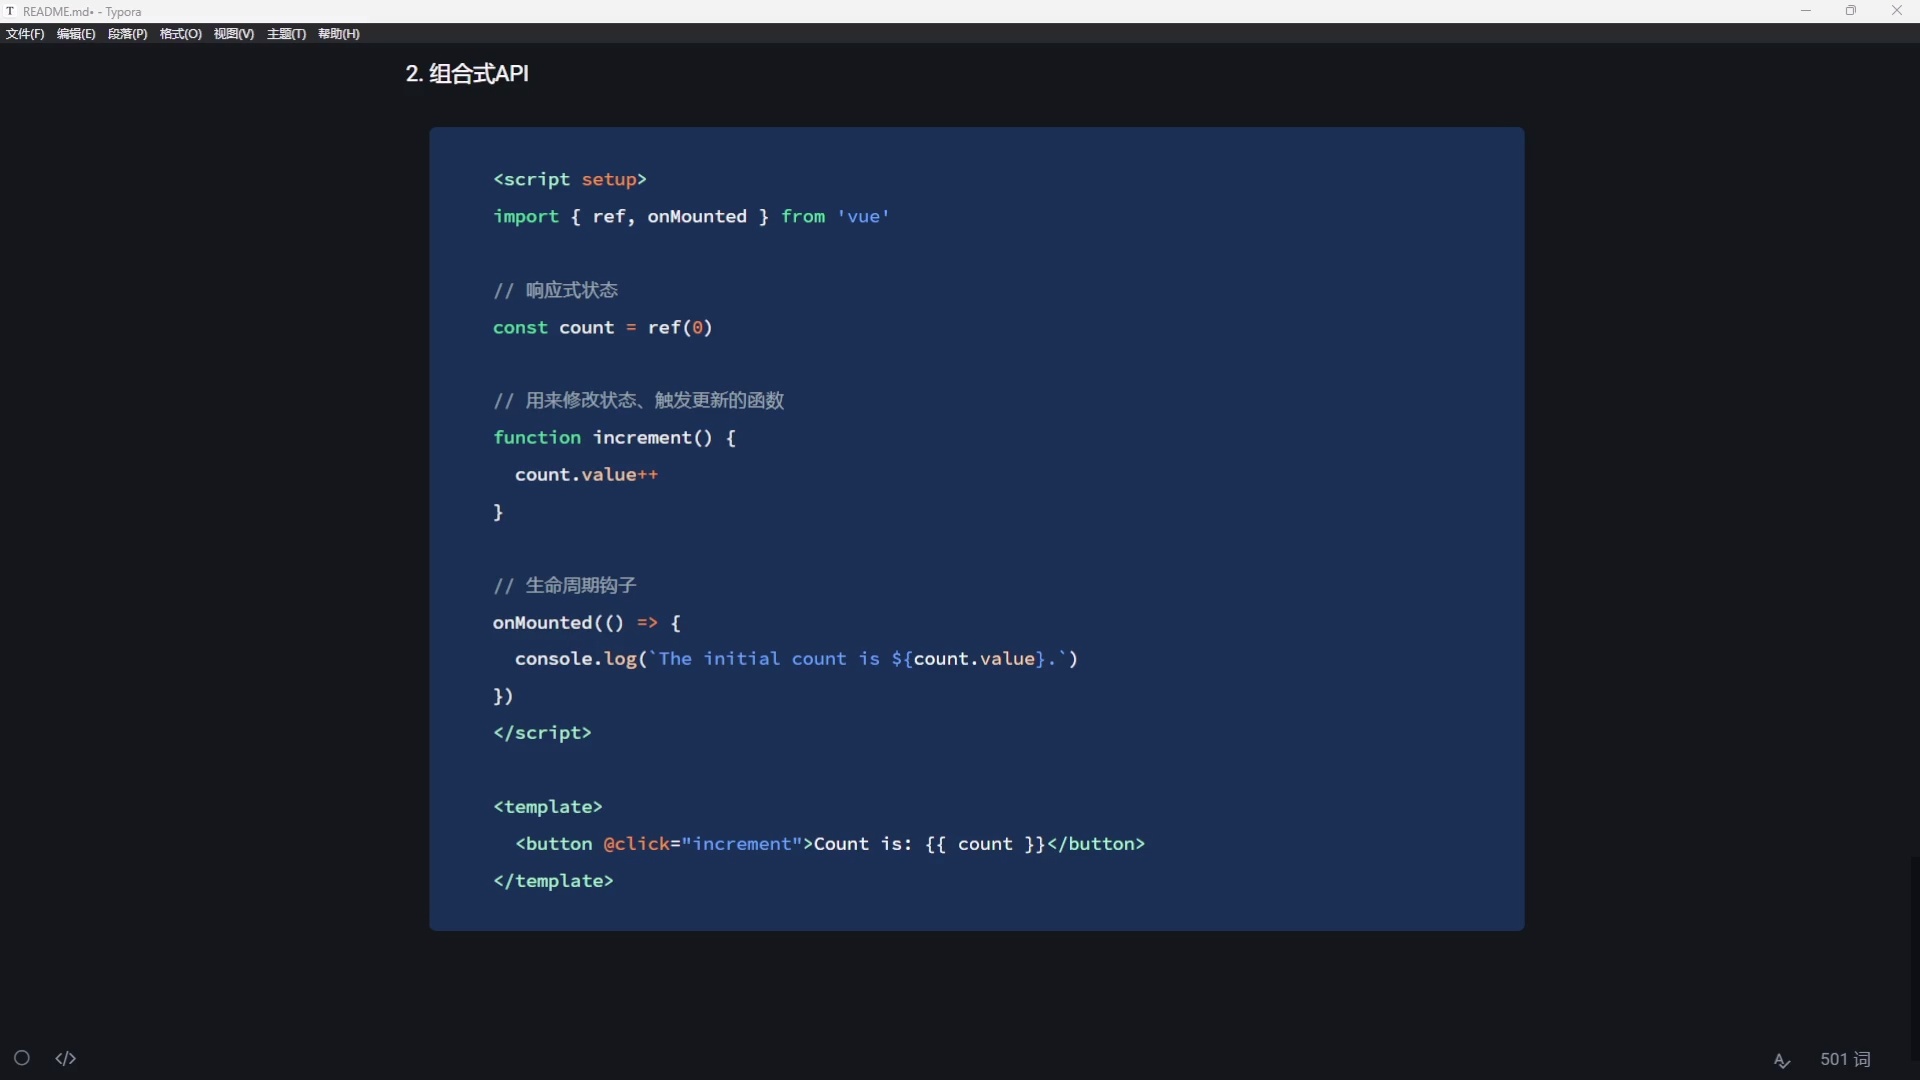Switch to source code mode icon
The width and height of the screenshot is (1920, 1080).
tap(66, 1058)
